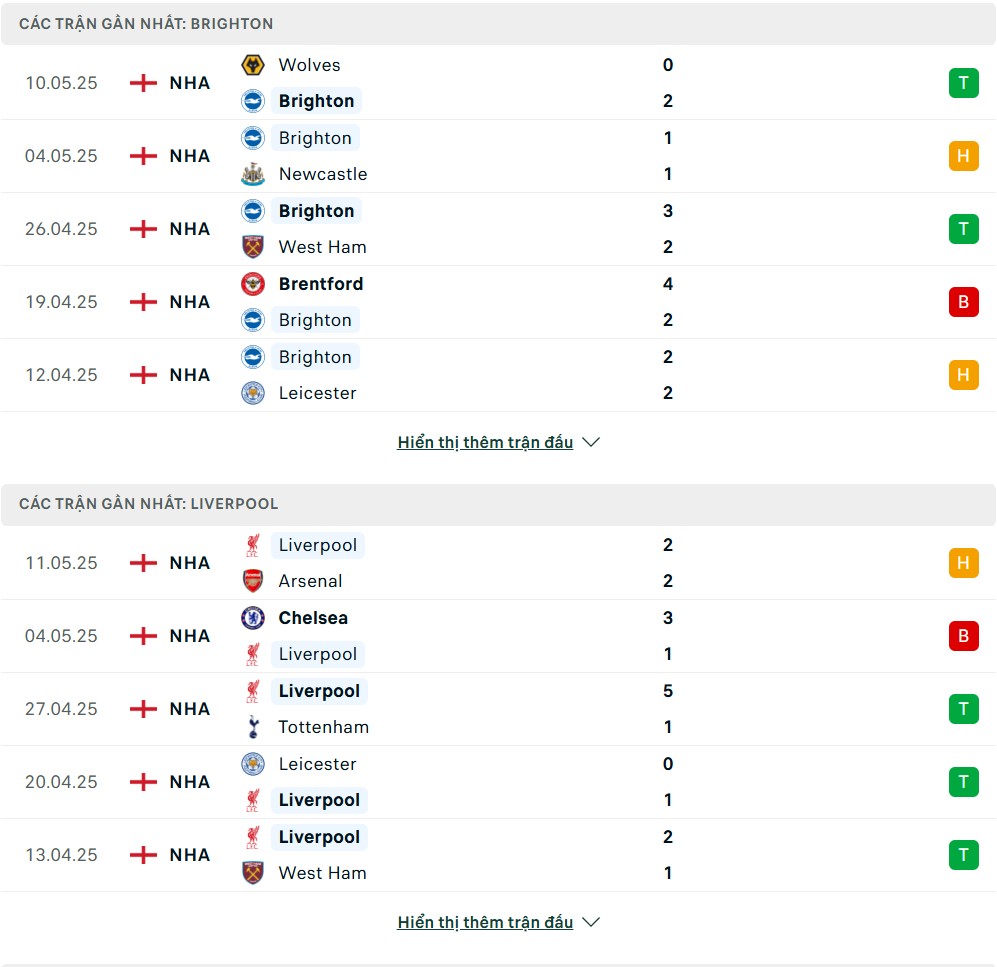Expand more Liverpool matches via chevron arrow
This screenshot has width=997, height=967.
click(591, 922)
